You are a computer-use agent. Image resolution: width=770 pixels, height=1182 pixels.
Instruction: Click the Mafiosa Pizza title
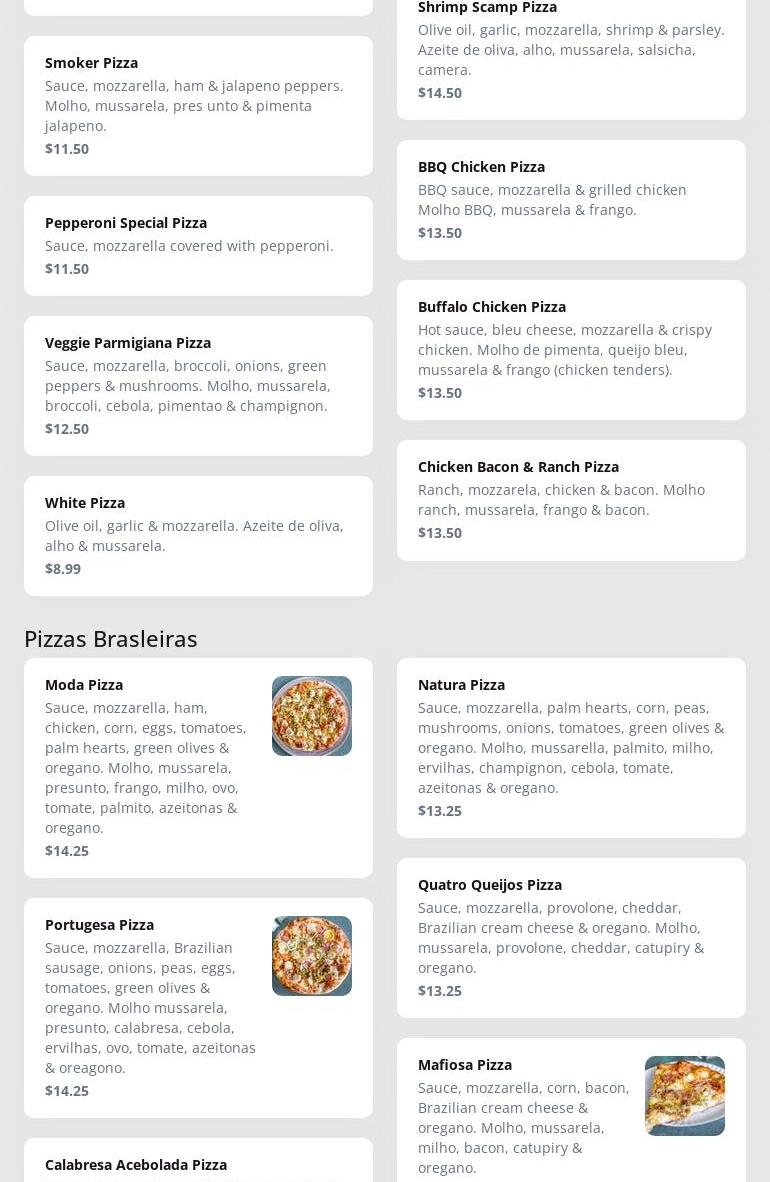point(465,1064)
